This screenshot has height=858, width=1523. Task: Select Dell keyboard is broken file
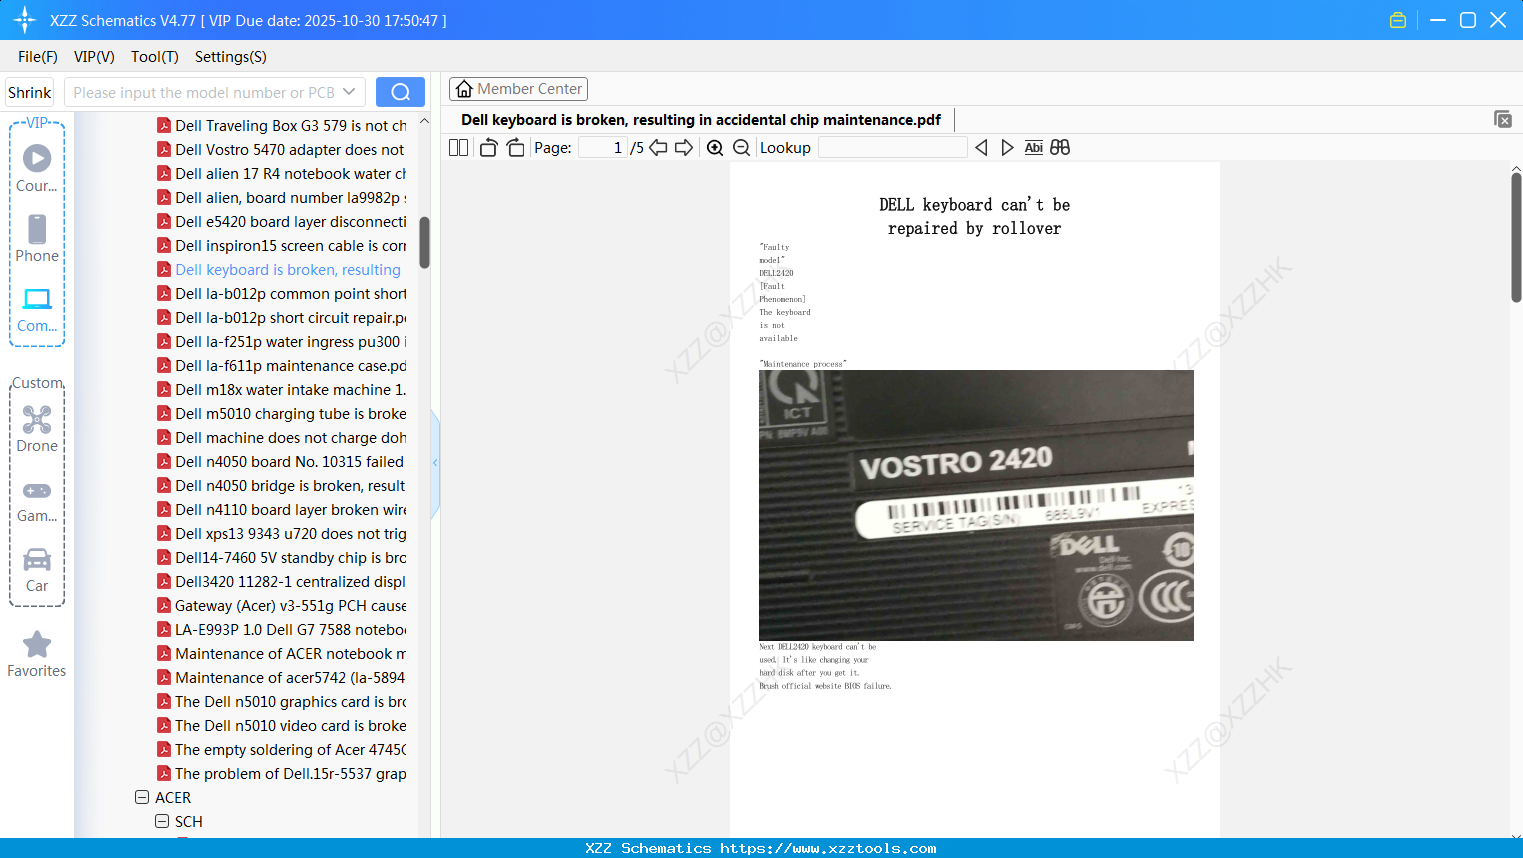[279, 270]
